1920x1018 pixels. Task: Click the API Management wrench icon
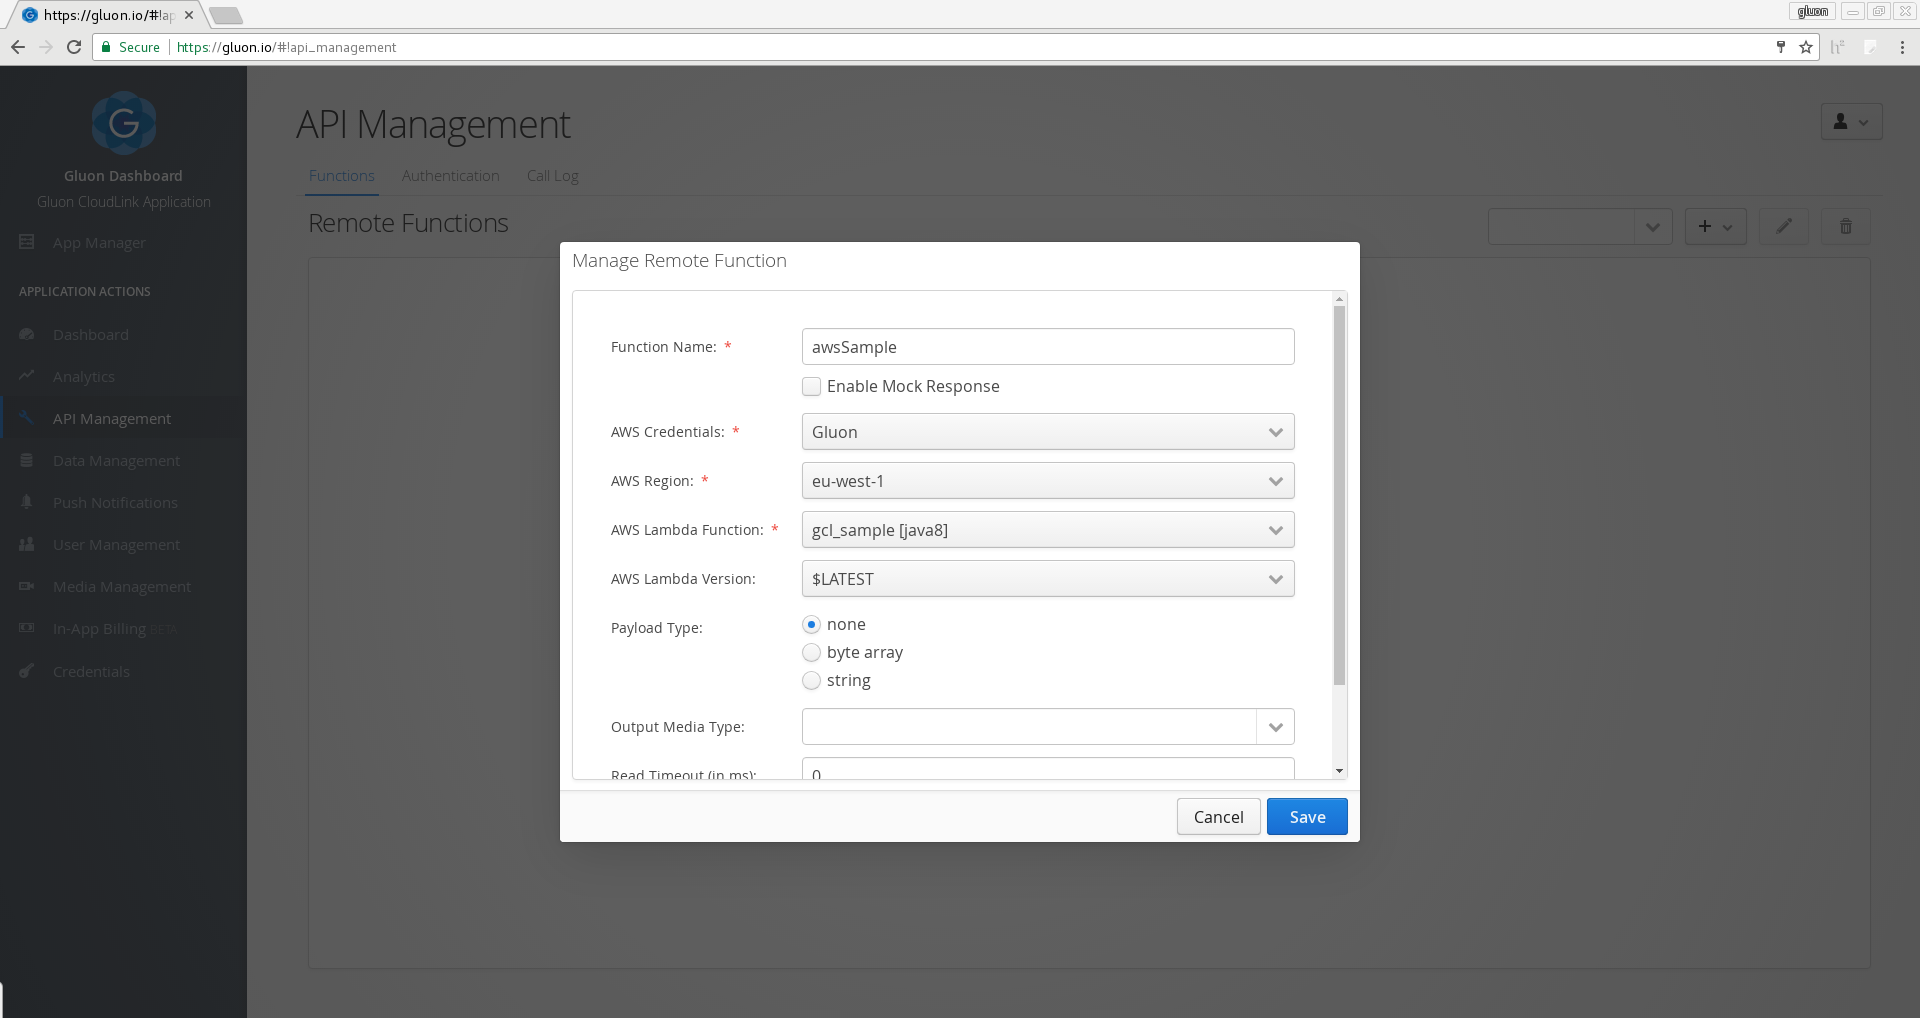tap(27, 418)
